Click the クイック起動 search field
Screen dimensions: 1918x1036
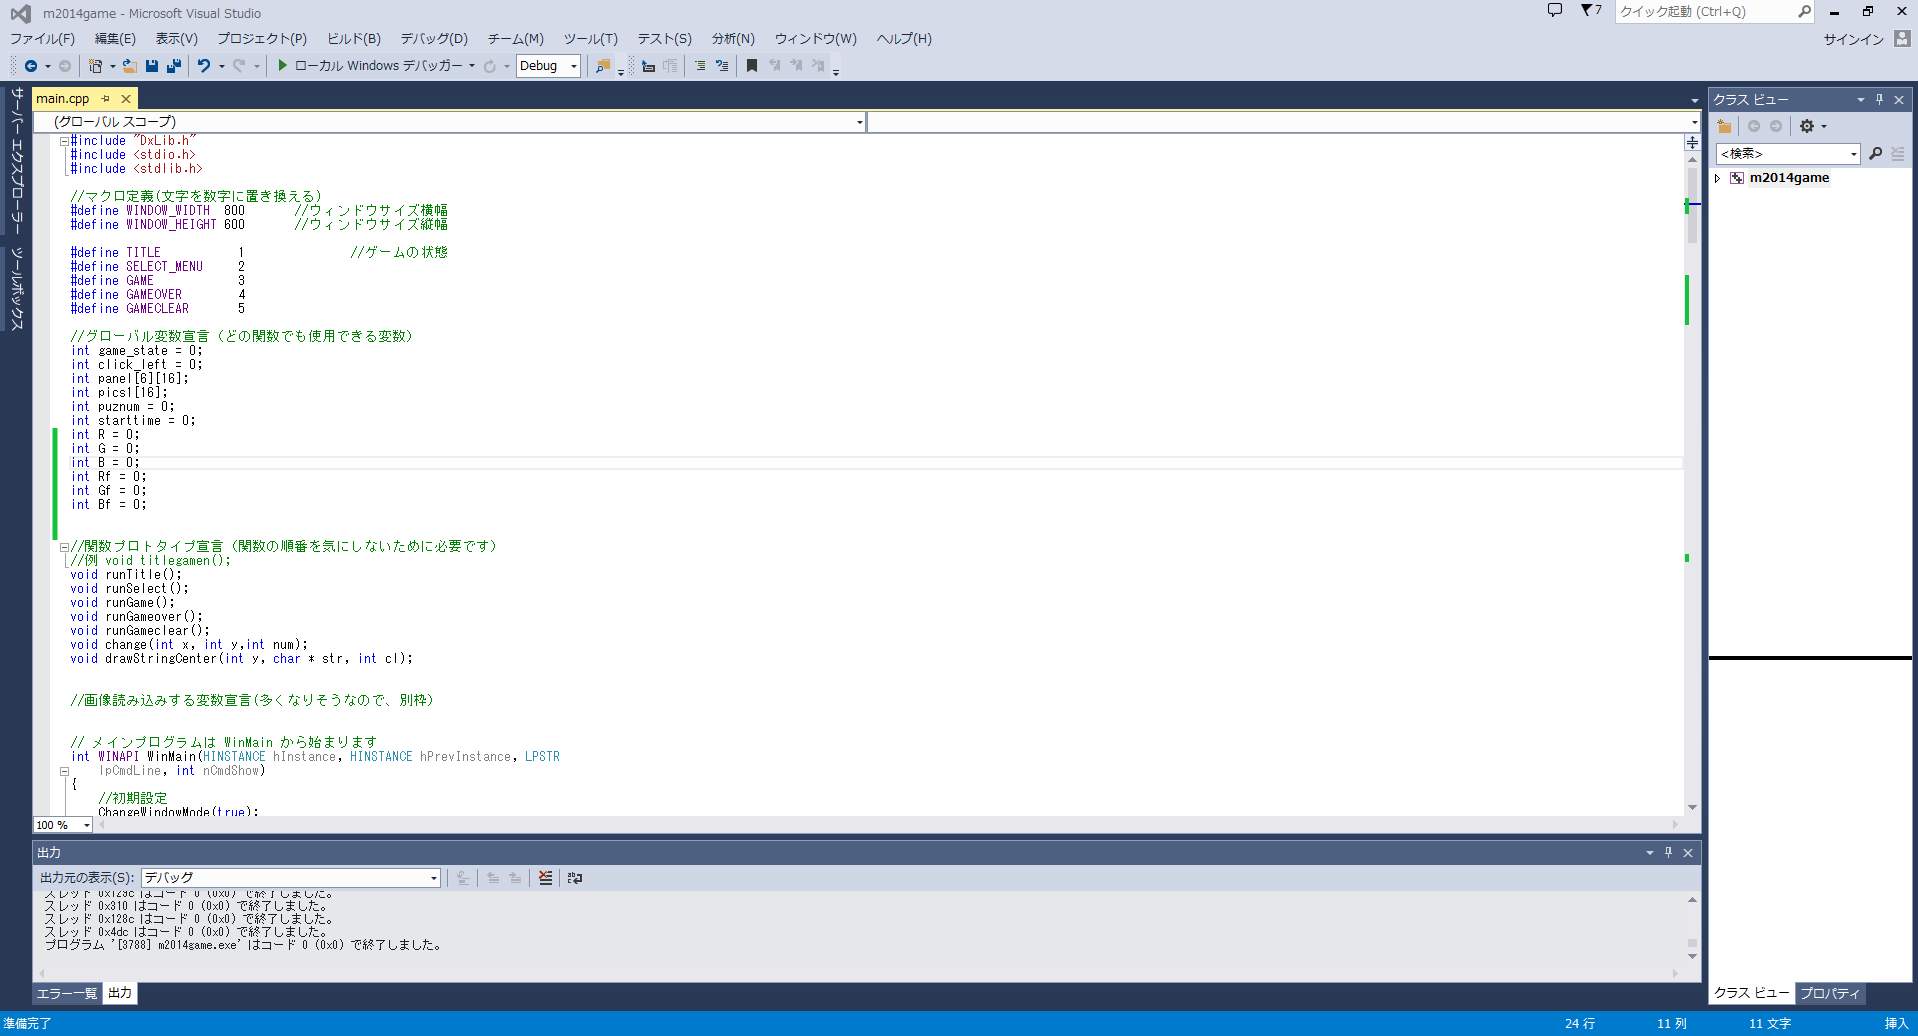point(1704,12)
